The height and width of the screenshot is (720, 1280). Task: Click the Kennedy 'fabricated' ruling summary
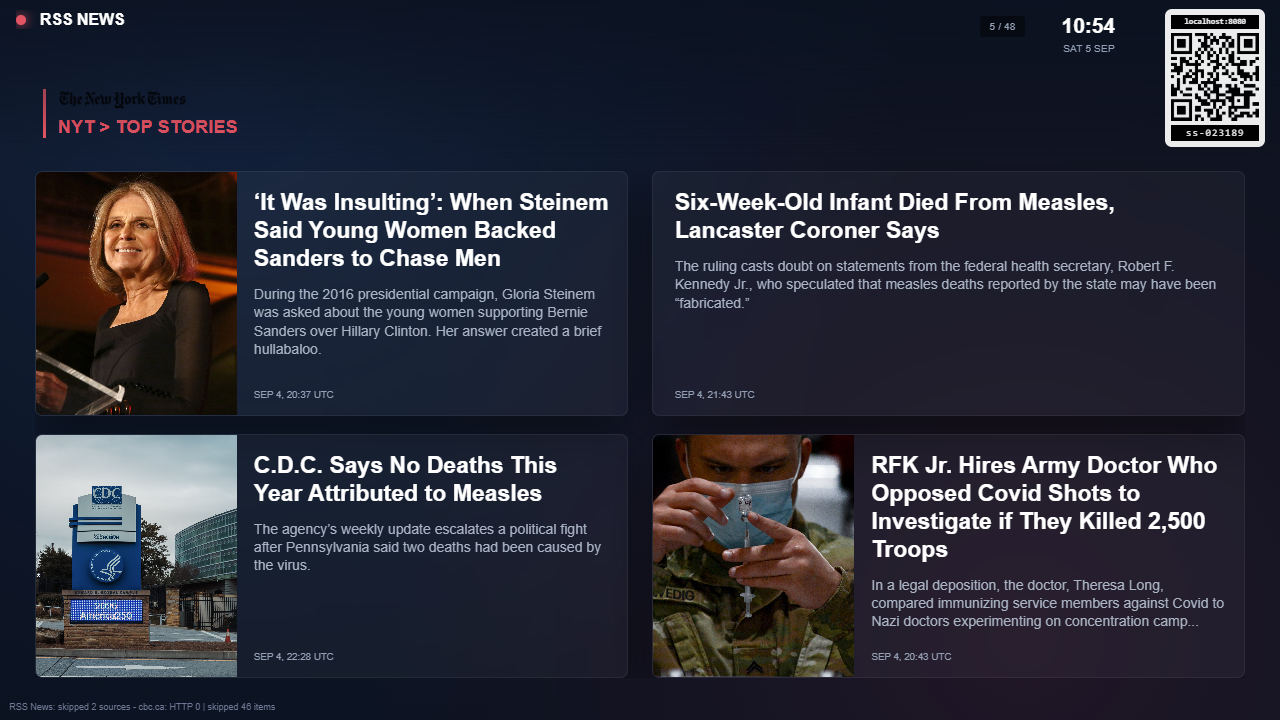click(945, 284)
